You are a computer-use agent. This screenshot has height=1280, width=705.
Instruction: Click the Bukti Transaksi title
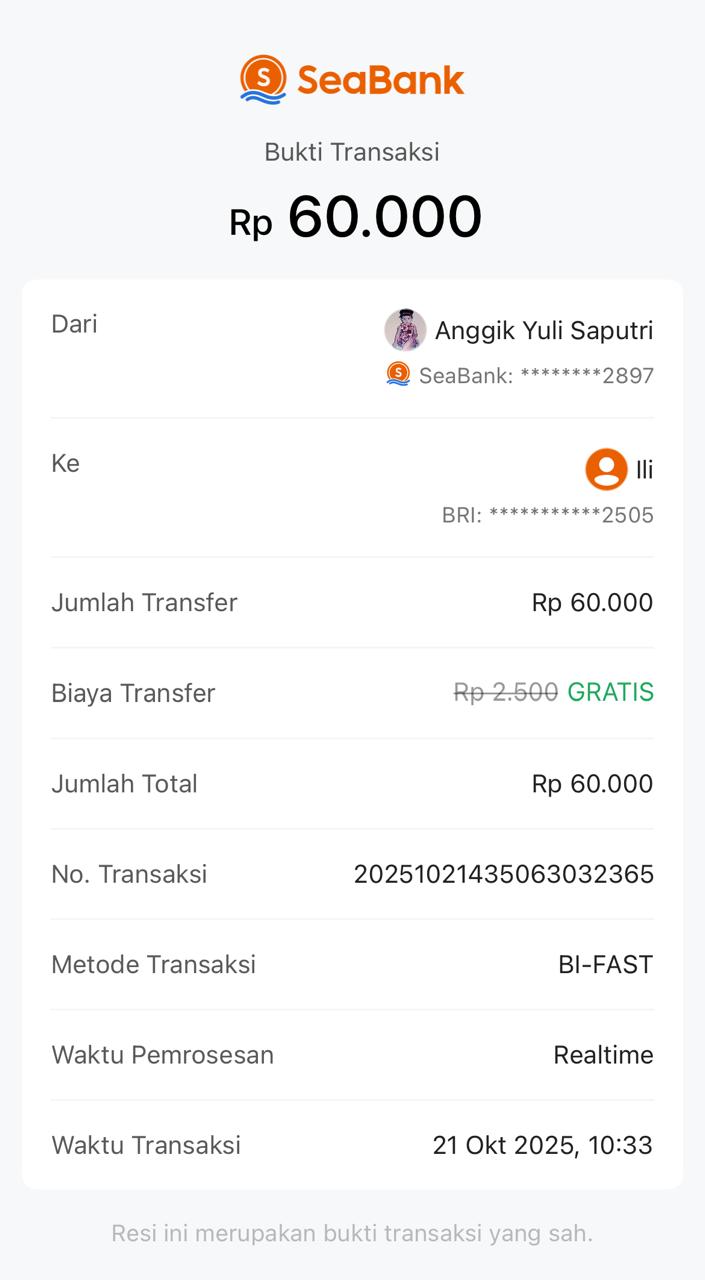point(352,152)
